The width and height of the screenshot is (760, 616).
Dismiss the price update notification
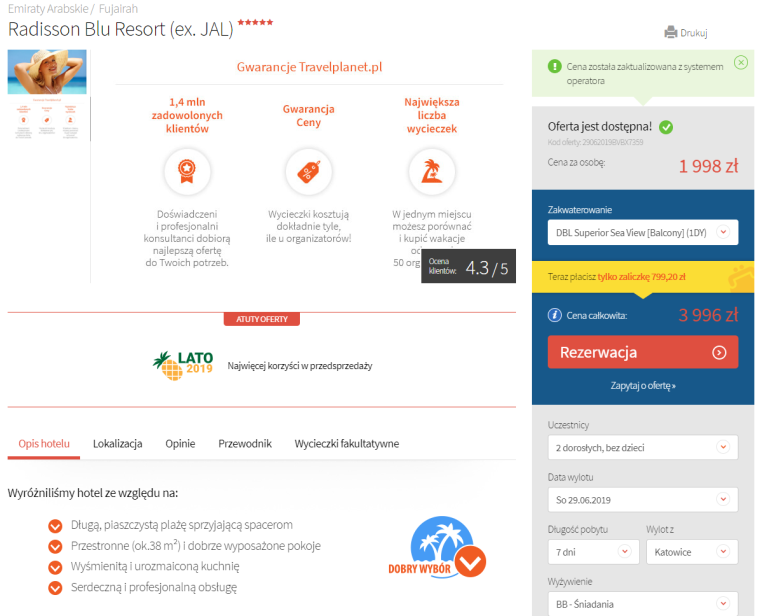point(741,63)
